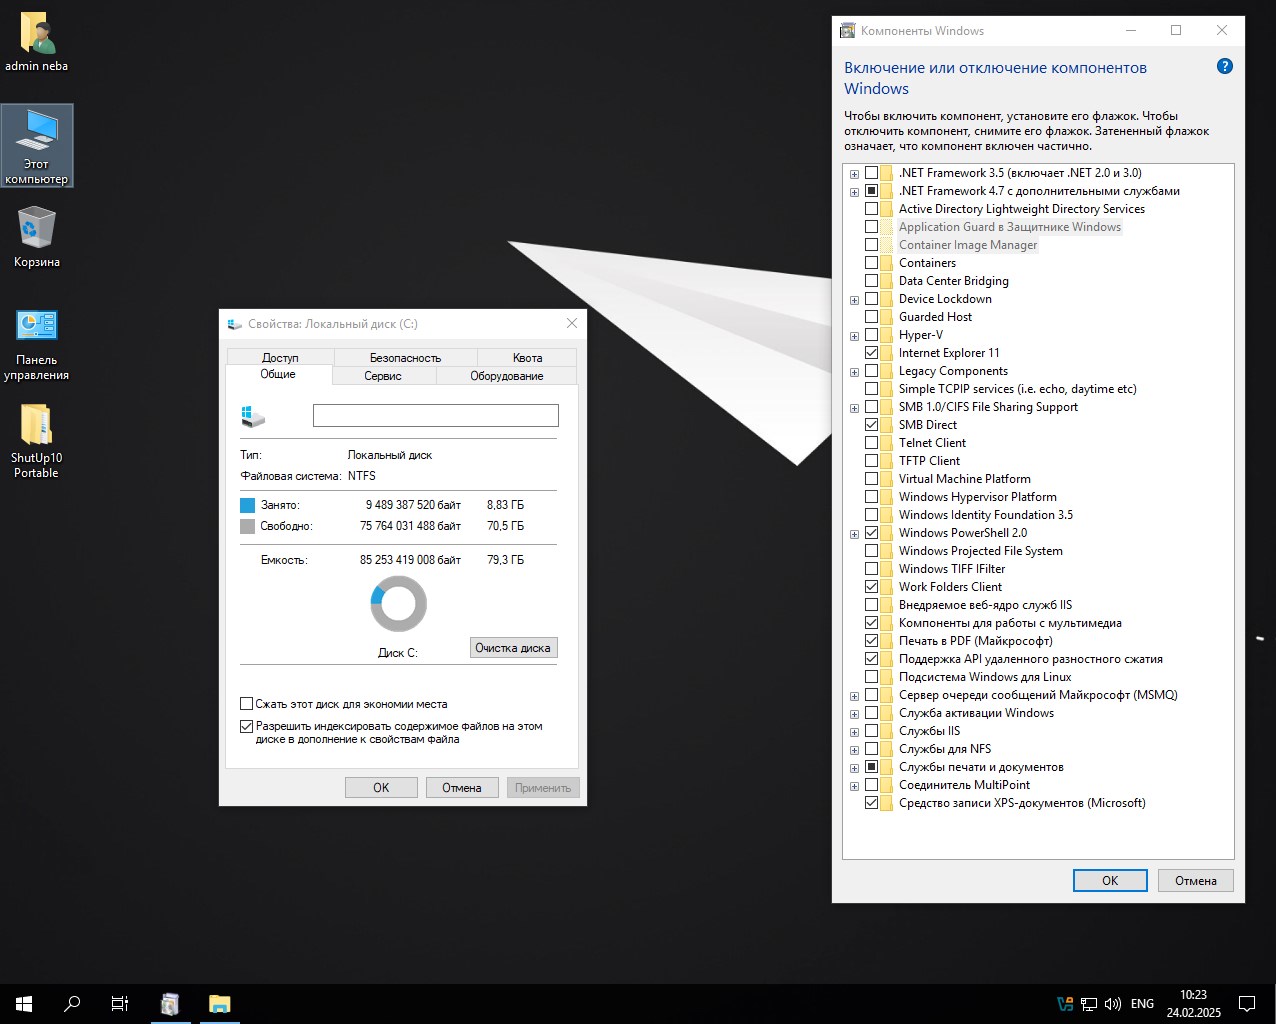Click the help question mark icon
This screenshot has height=1024, width=1276.
pyautogui.click(x=1224, y=67)
